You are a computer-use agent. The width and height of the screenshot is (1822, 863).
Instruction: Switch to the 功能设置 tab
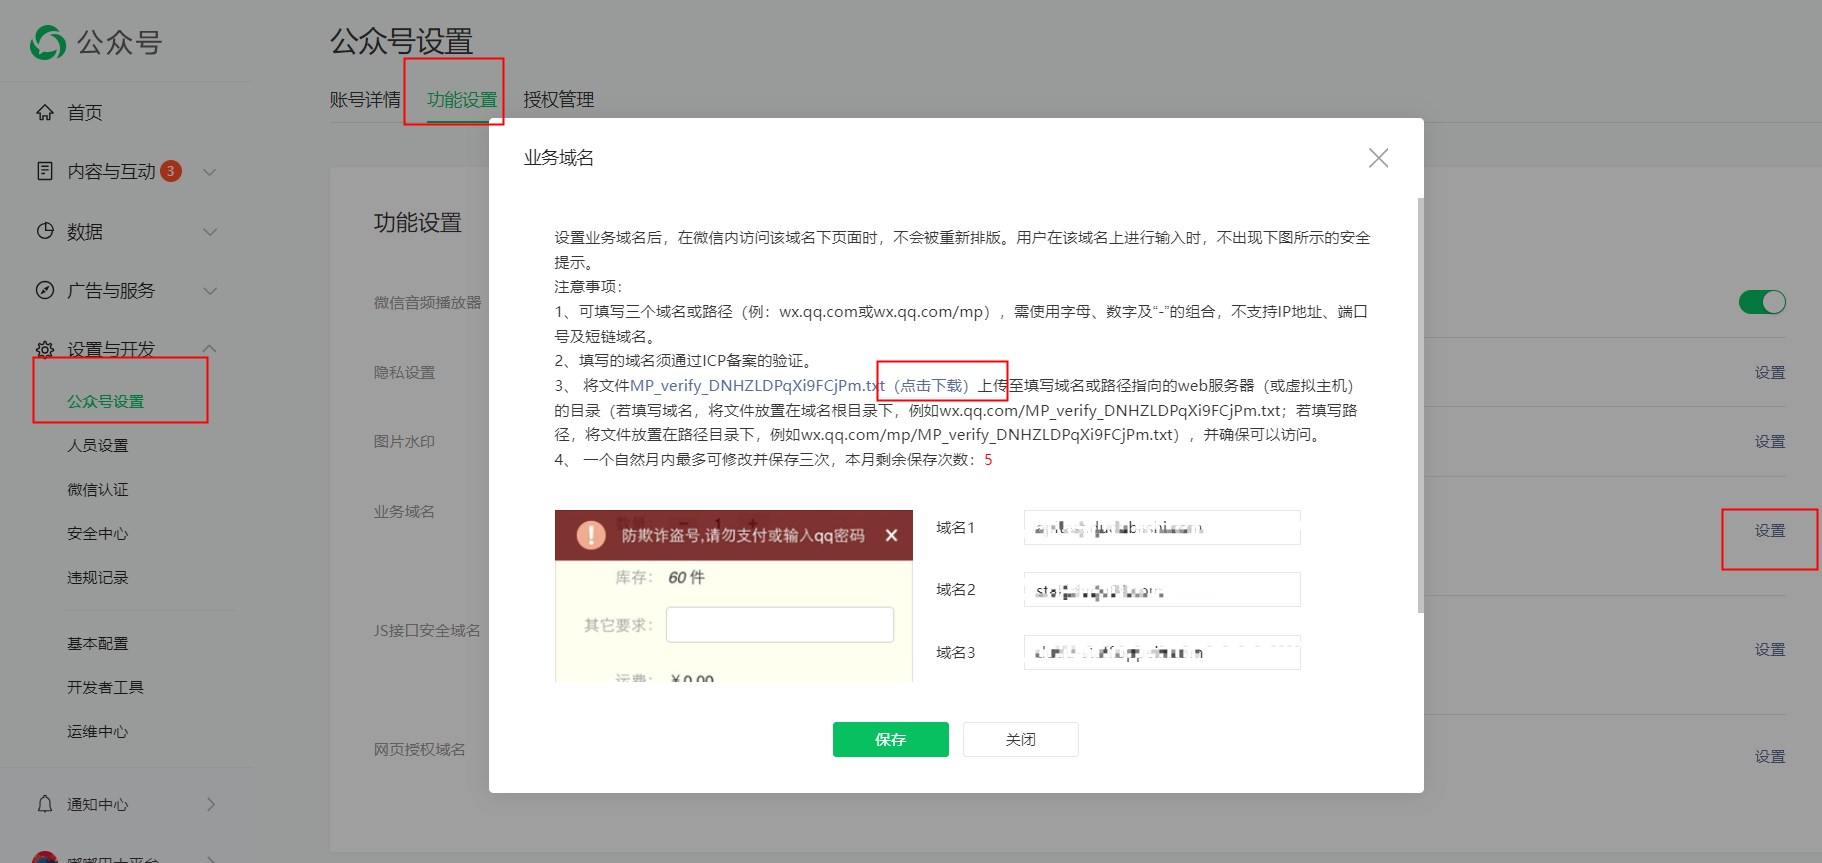point(462,99)
